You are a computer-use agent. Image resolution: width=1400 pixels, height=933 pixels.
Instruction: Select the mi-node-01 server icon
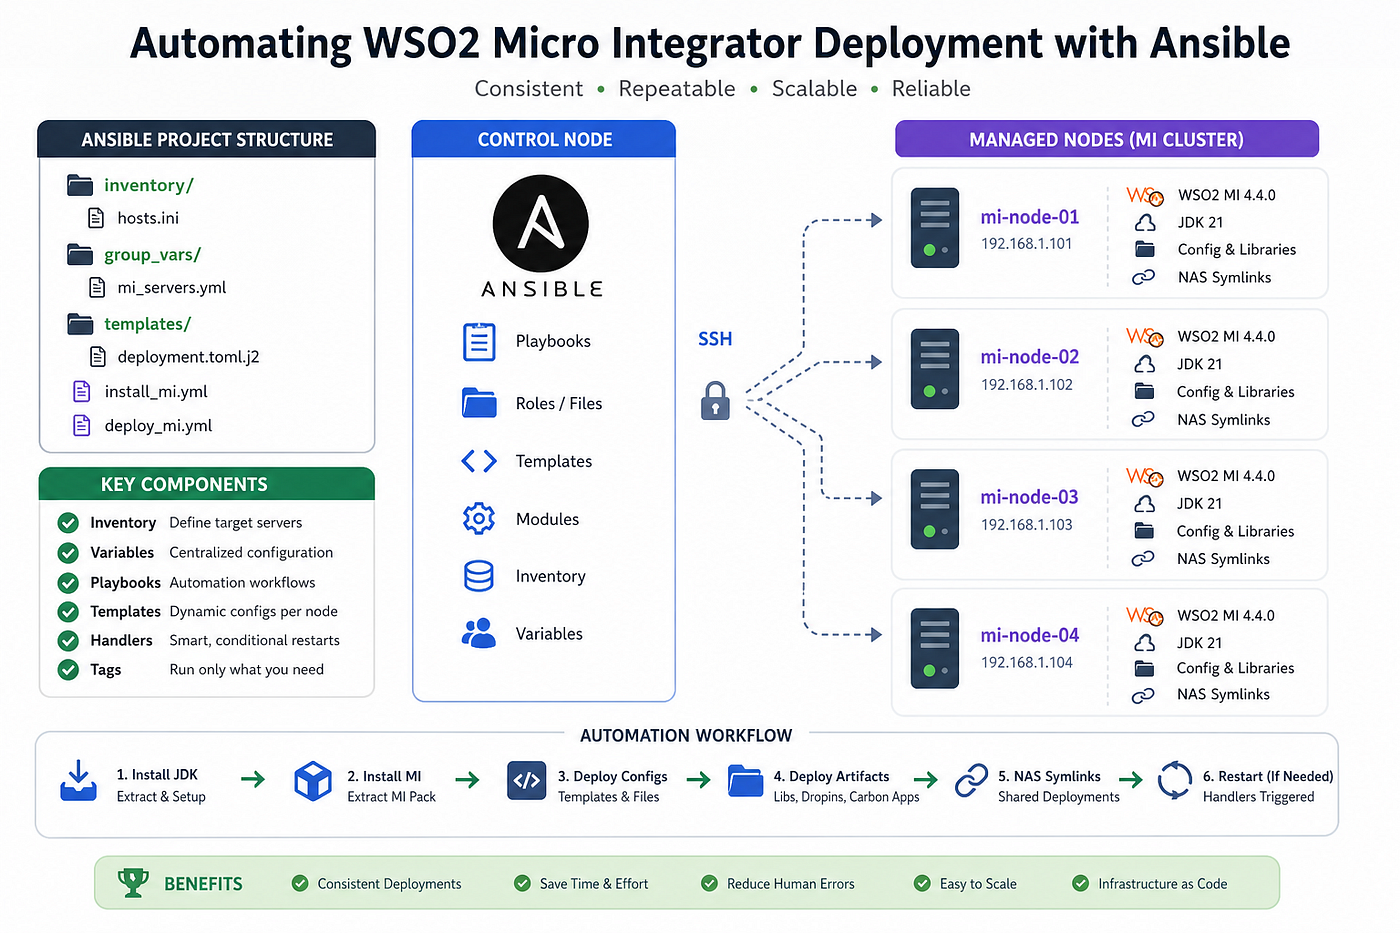tap(935, 228)
